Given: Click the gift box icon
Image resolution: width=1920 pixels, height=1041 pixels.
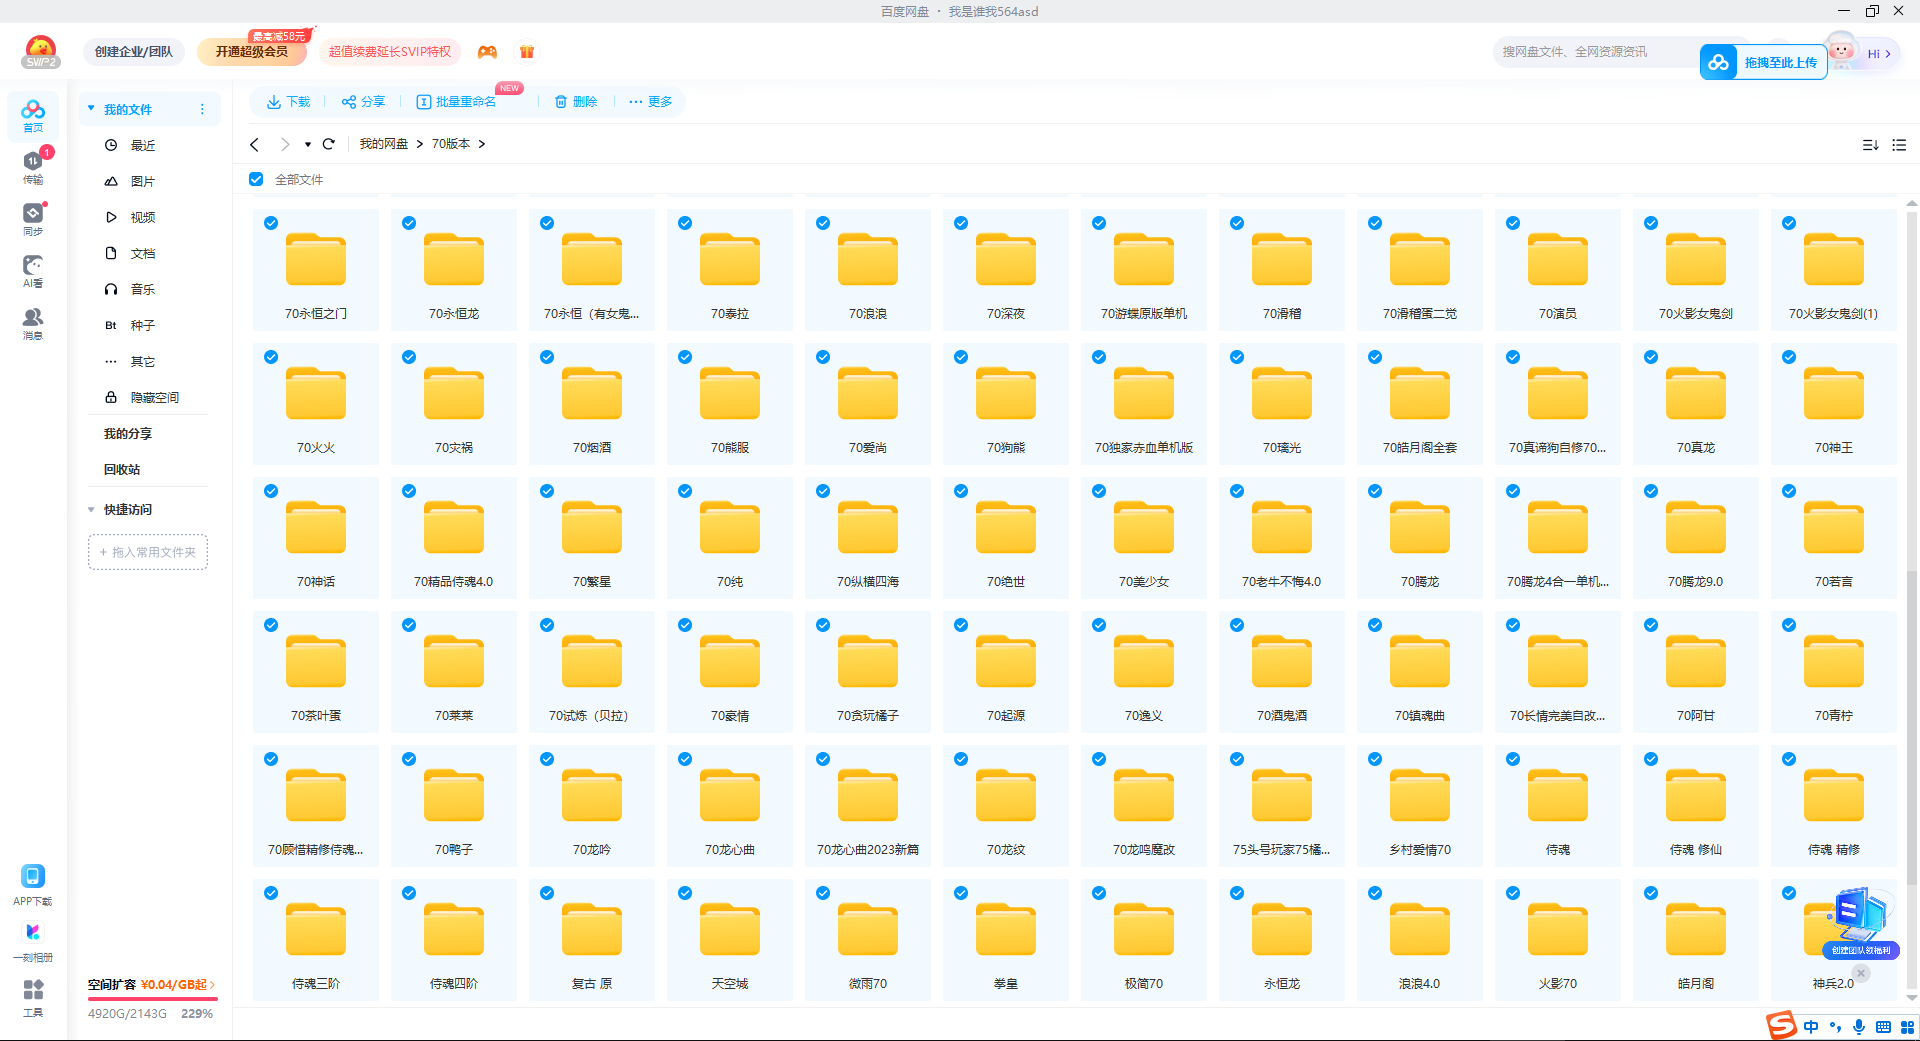Looking at the screenshot, I should point(527,52).
